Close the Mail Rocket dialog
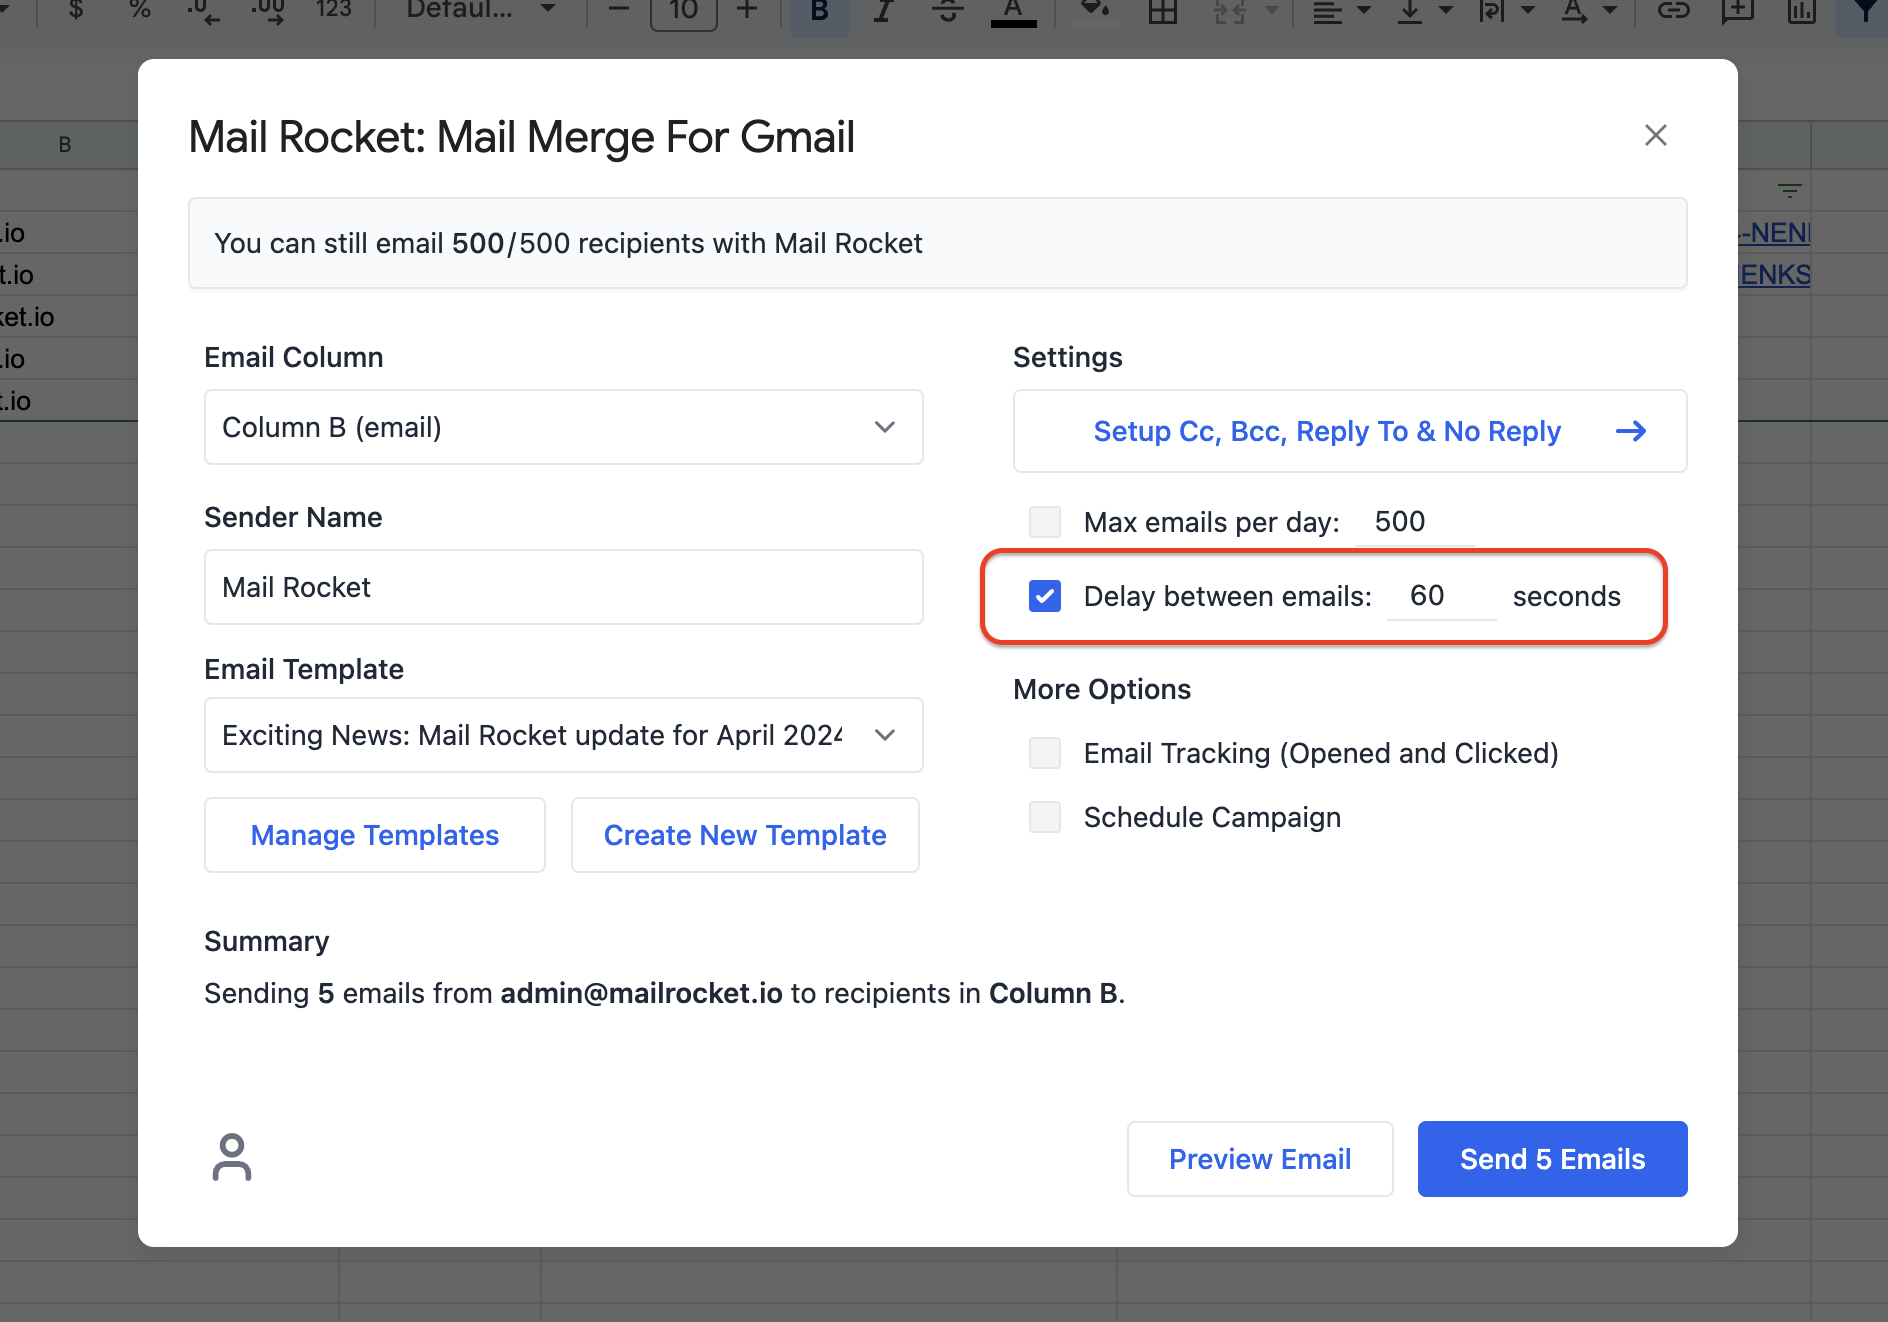Screen dimensions: 1888x1322 click(x=1656, y=135)
